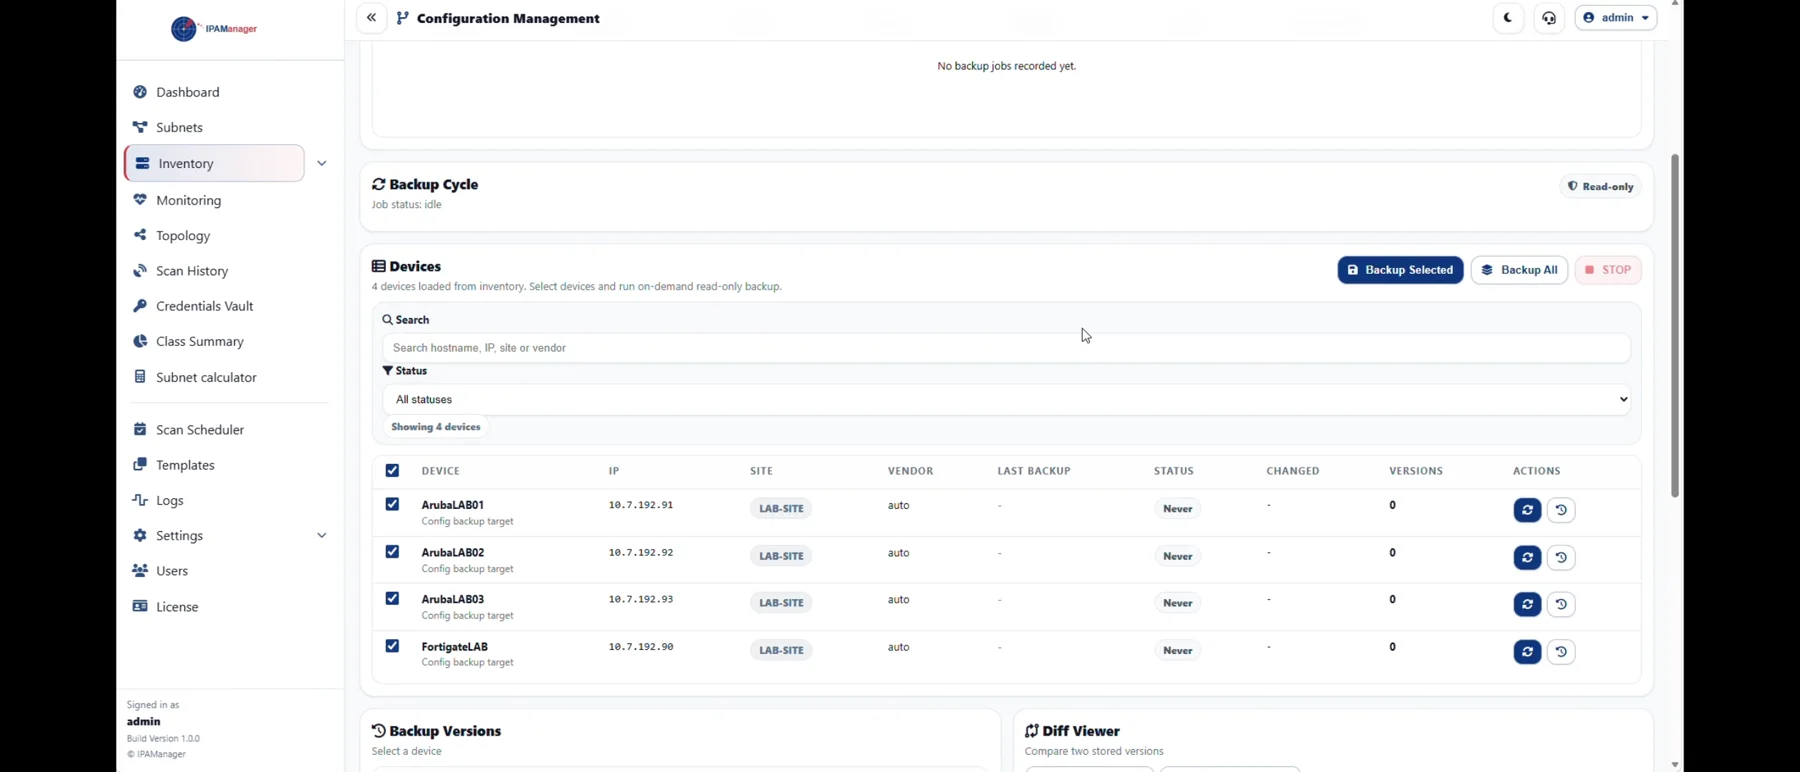Click the License card icon
Image resolution: width=1800 pixels, height=772 pixels.
point(140,606)
